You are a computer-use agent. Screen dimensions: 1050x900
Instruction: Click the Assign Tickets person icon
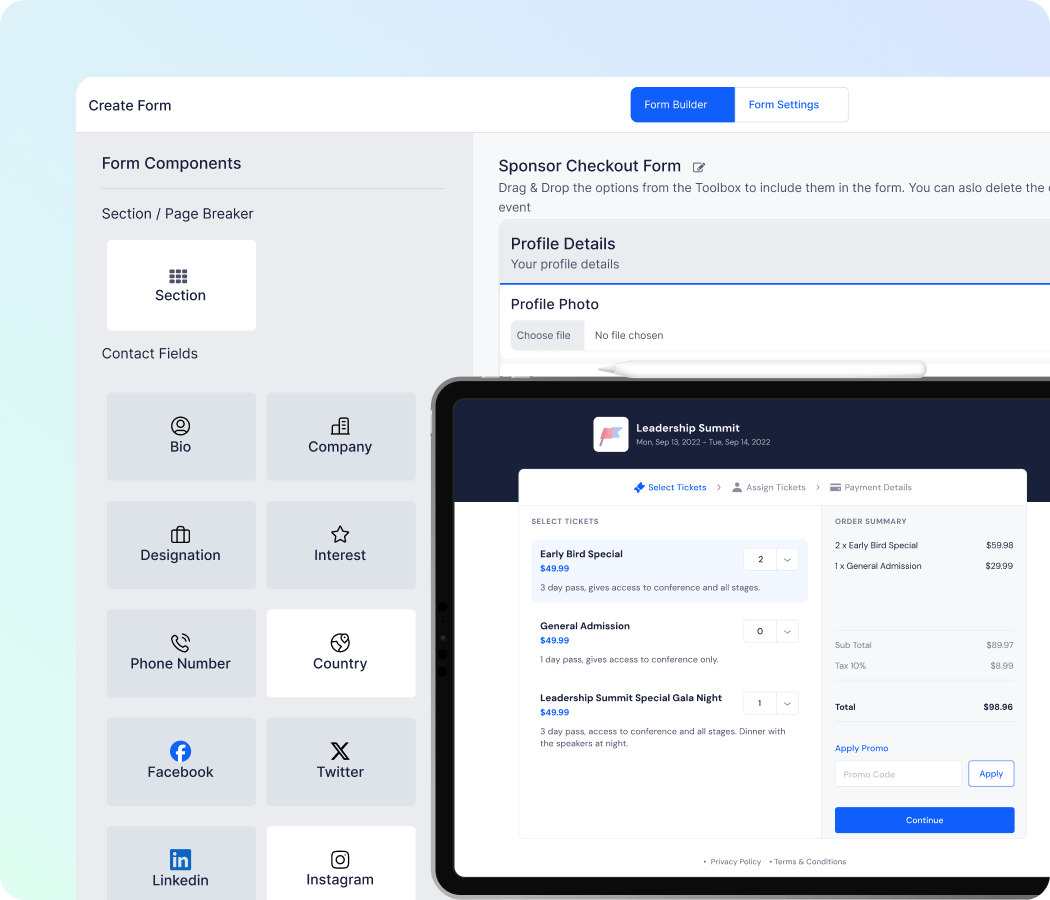[737, 488]
